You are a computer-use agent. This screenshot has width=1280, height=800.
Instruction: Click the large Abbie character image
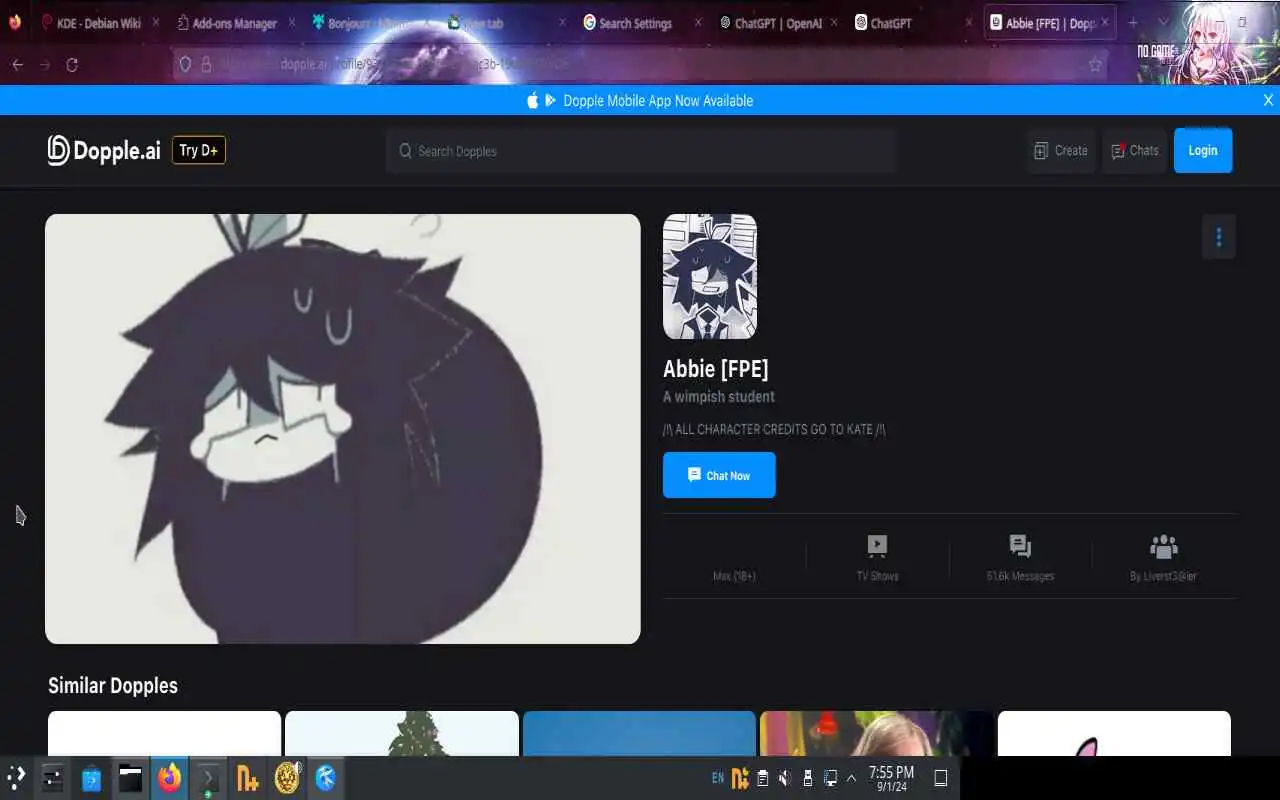[343, 429]
